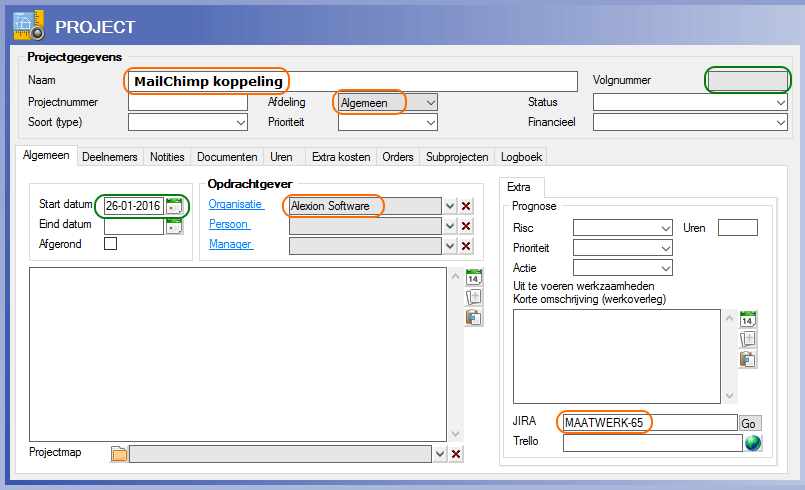Click the Naam field with MailChimp koppeling

tap(353, 82)
